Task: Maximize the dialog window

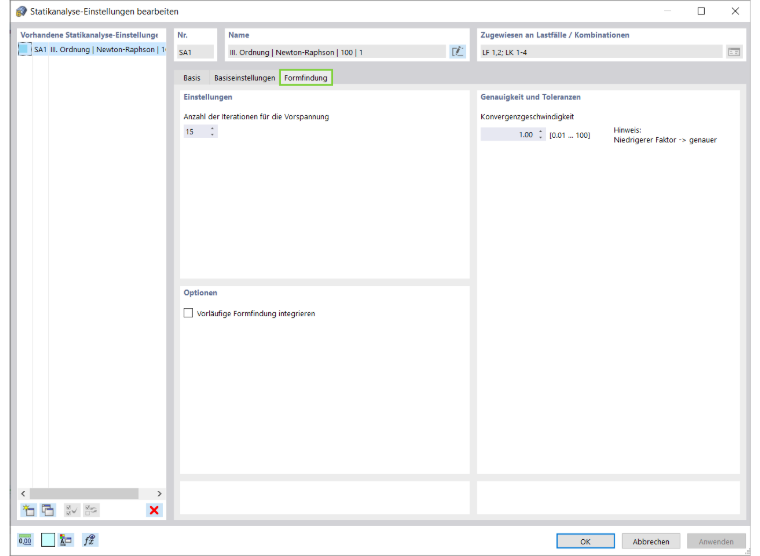Action: [x=701, y=11]
